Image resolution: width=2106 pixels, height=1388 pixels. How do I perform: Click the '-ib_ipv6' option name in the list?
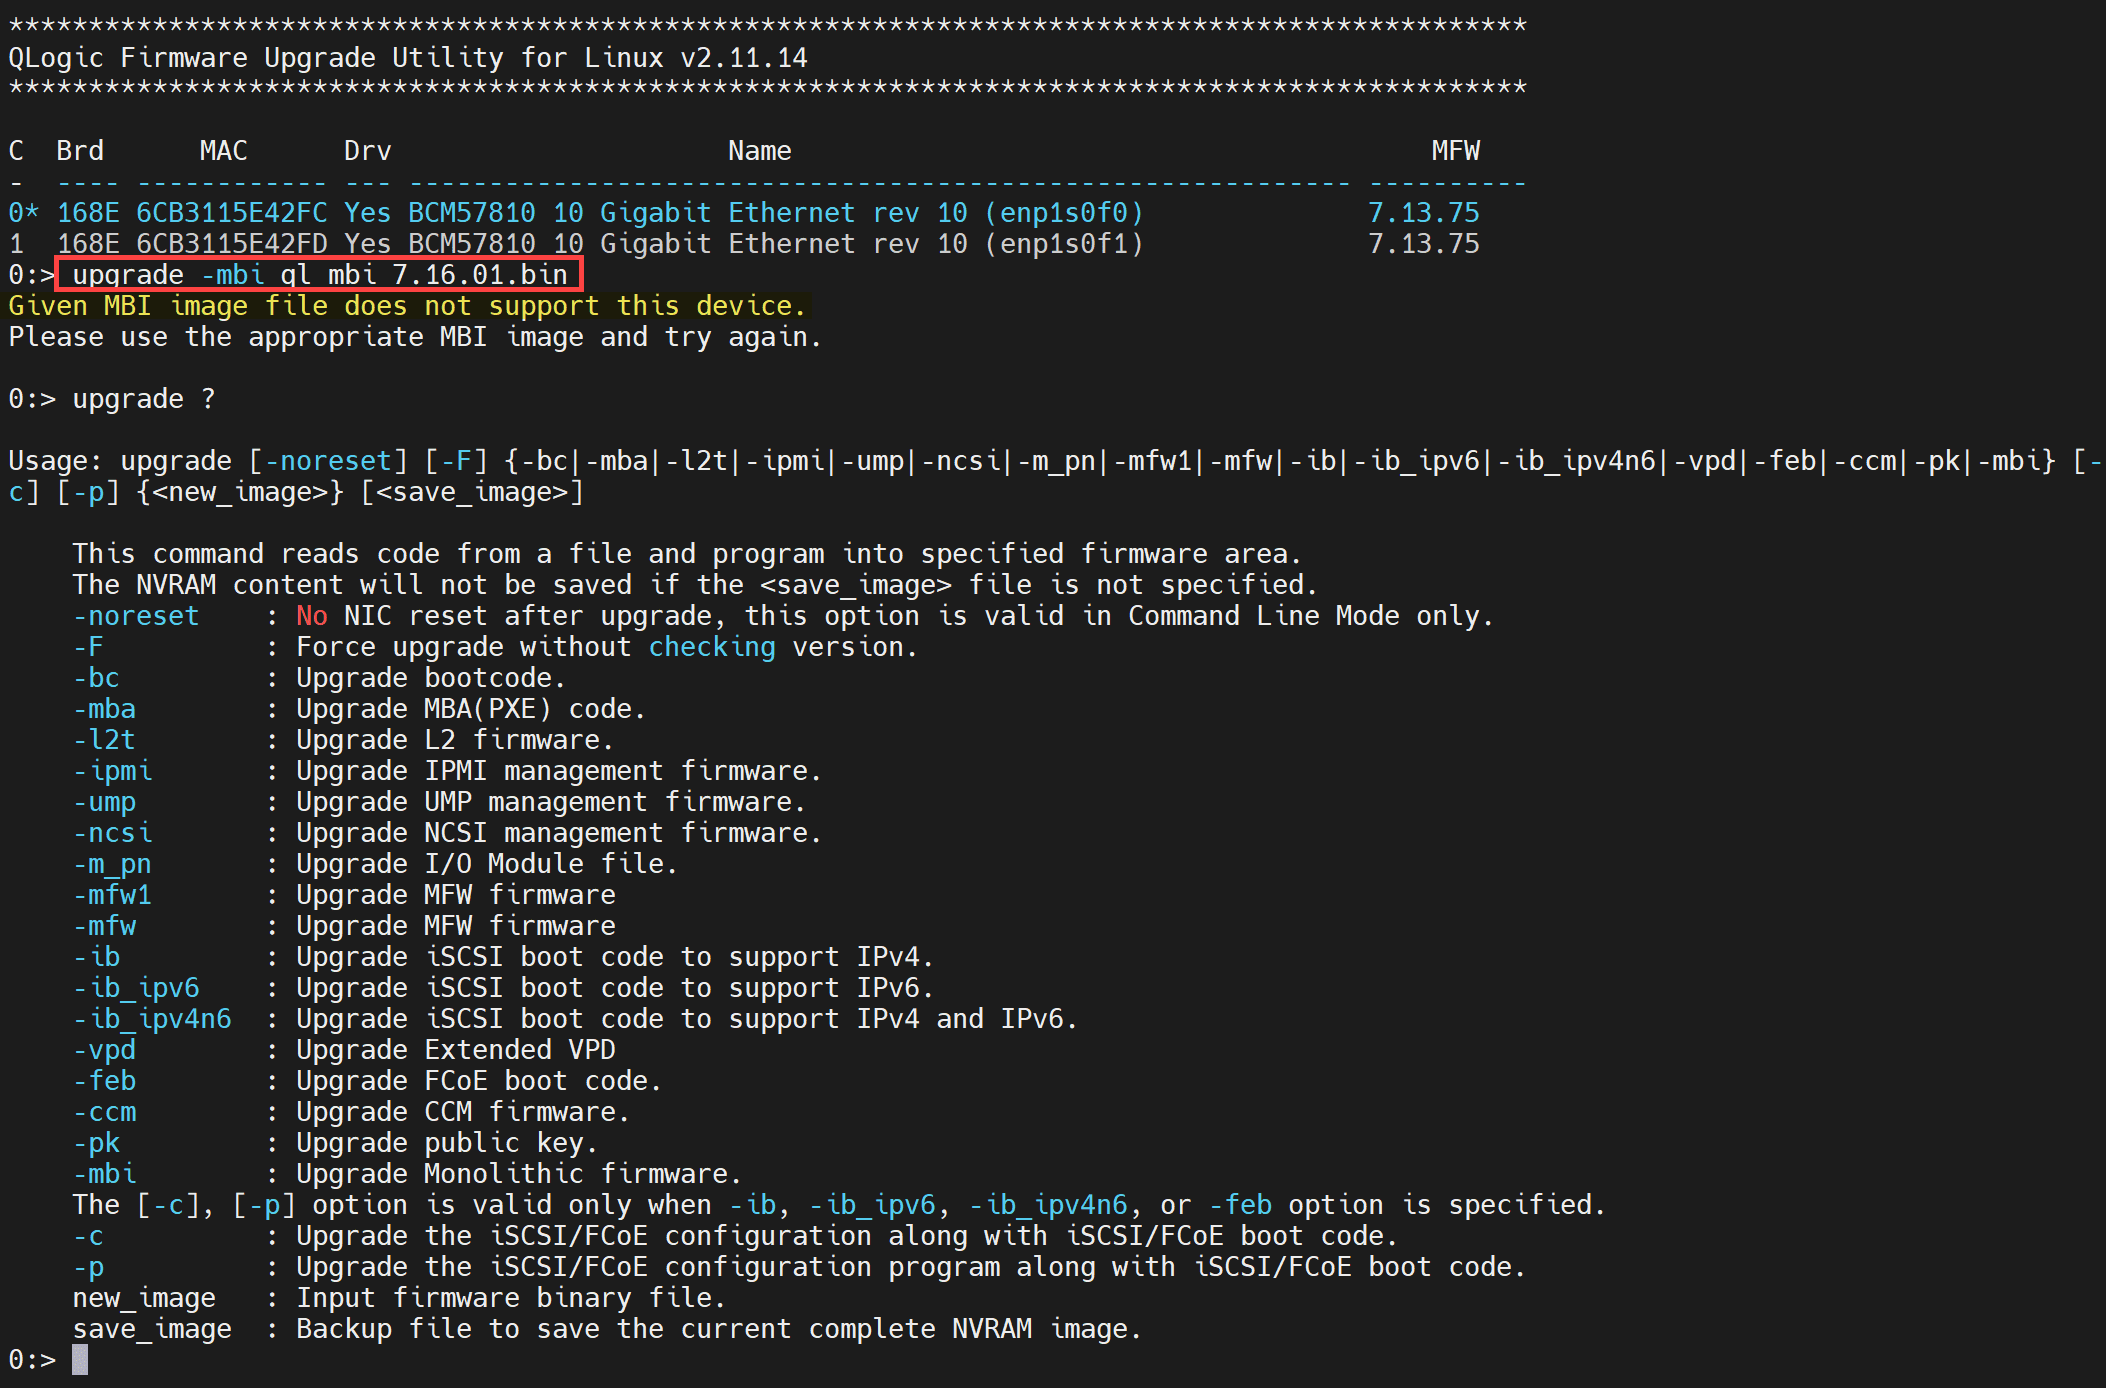pyautogui.click(x=135, y=988)
